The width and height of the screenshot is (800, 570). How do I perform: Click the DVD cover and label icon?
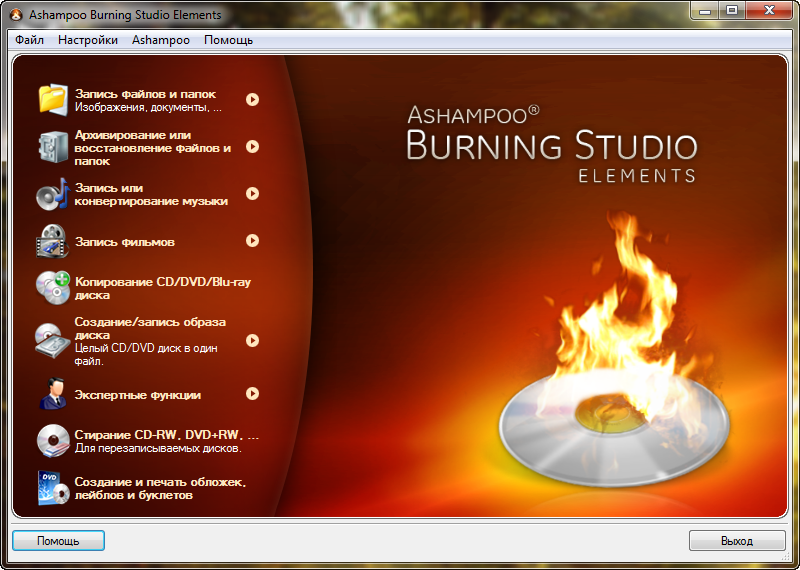53,488
